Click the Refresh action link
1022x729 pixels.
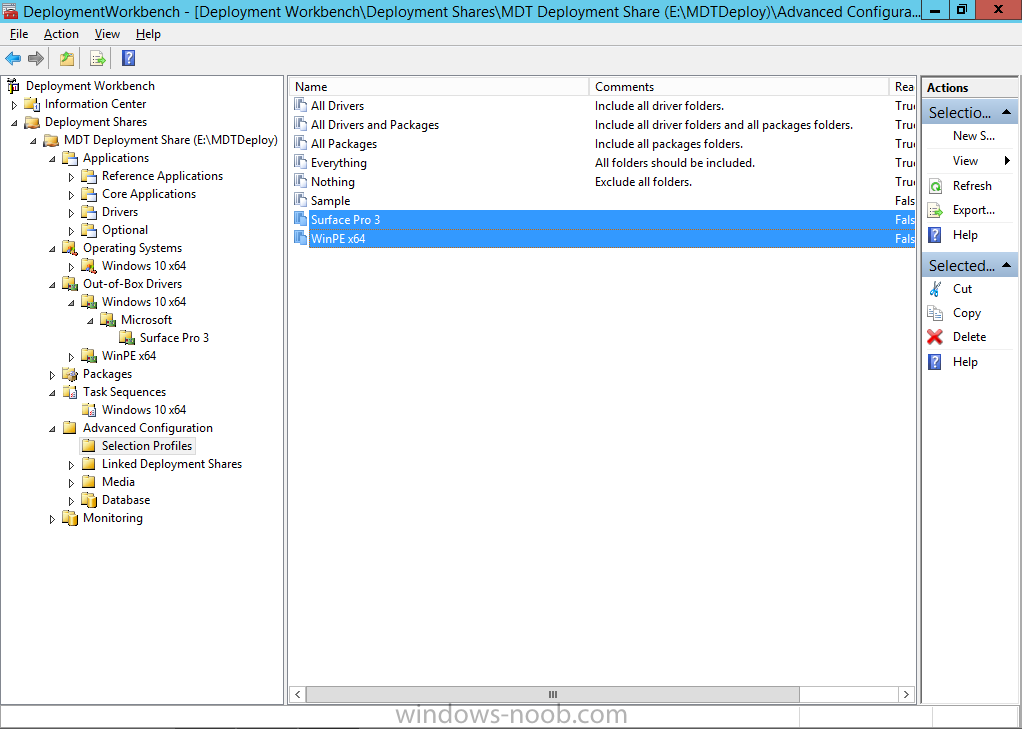[x=972, y=186]
